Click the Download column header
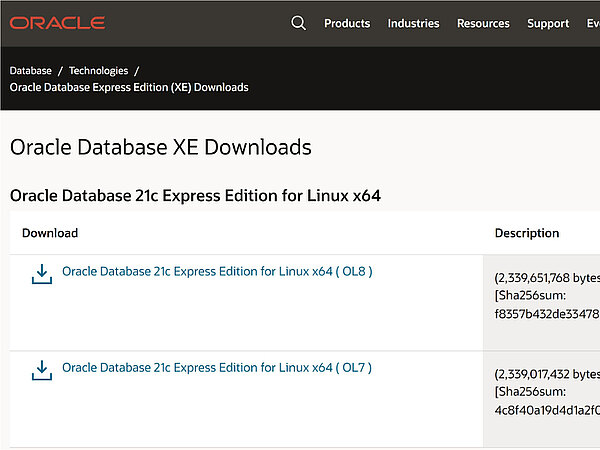 pos(50,233)
